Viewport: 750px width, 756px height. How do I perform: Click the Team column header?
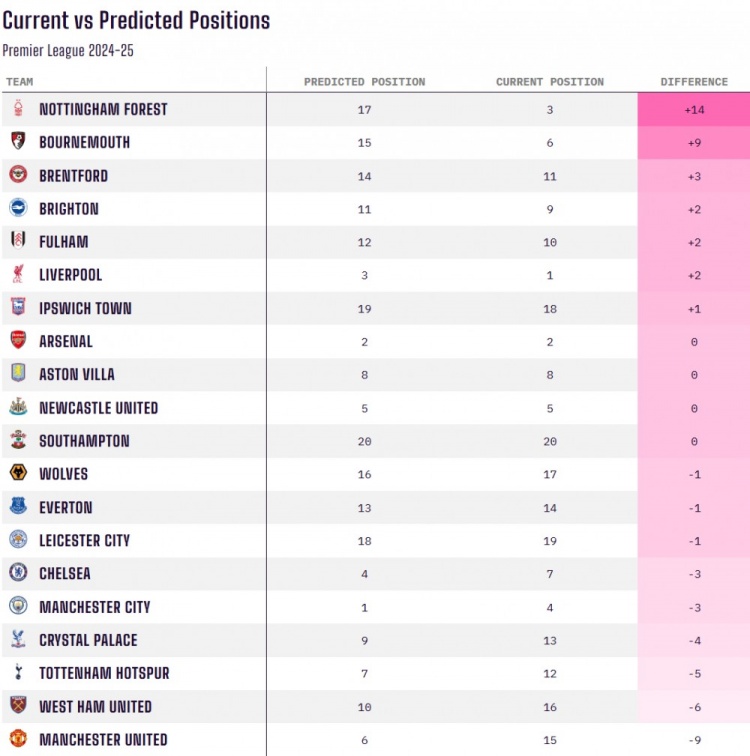(x=19, y=82)
